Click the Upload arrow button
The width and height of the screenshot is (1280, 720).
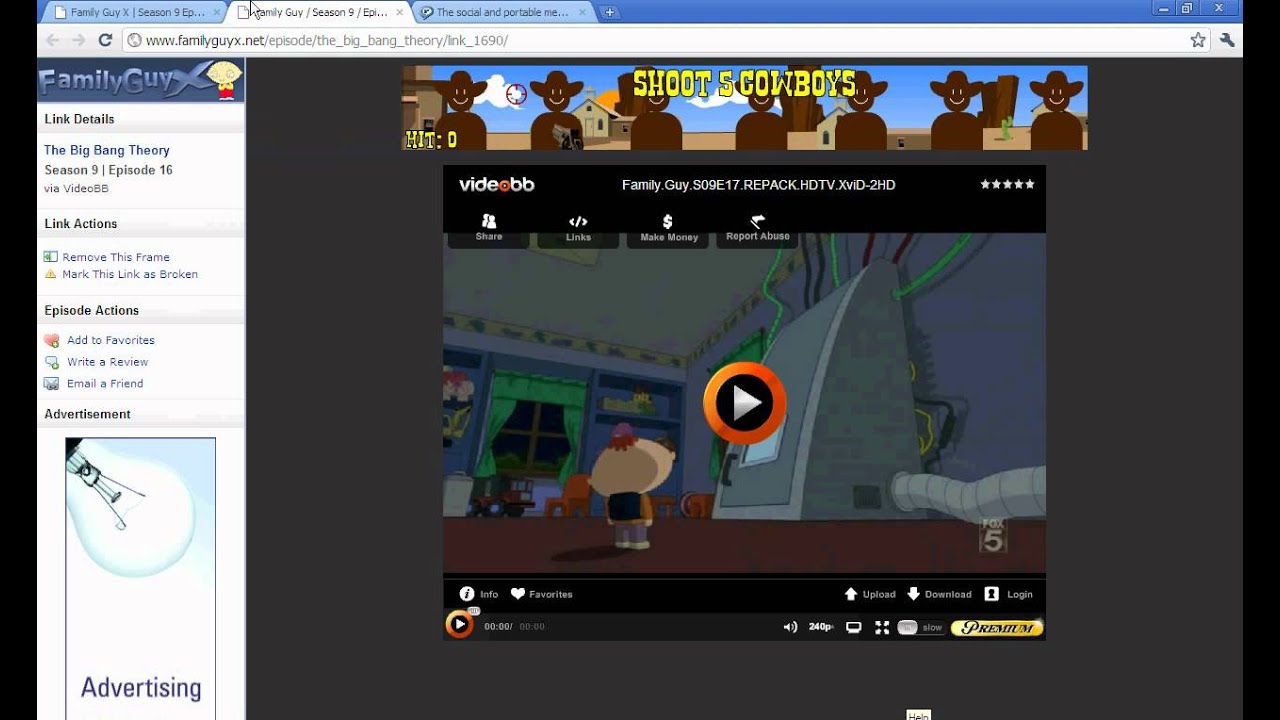870,594
